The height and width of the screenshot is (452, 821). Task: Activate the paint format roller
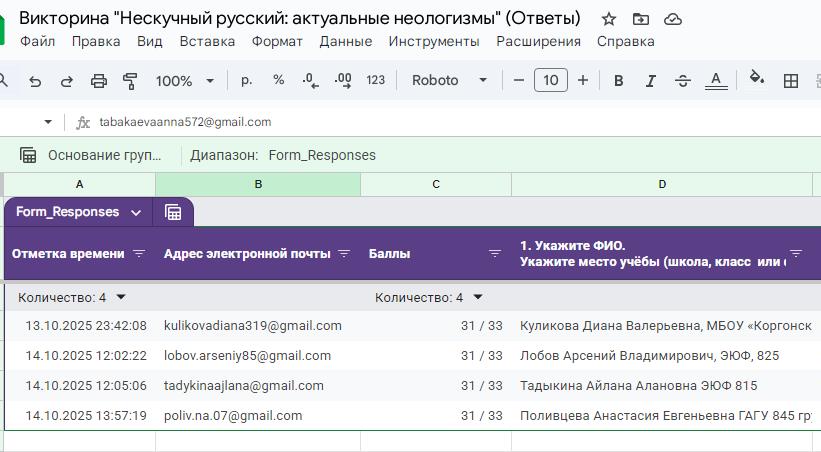point(130,81)
